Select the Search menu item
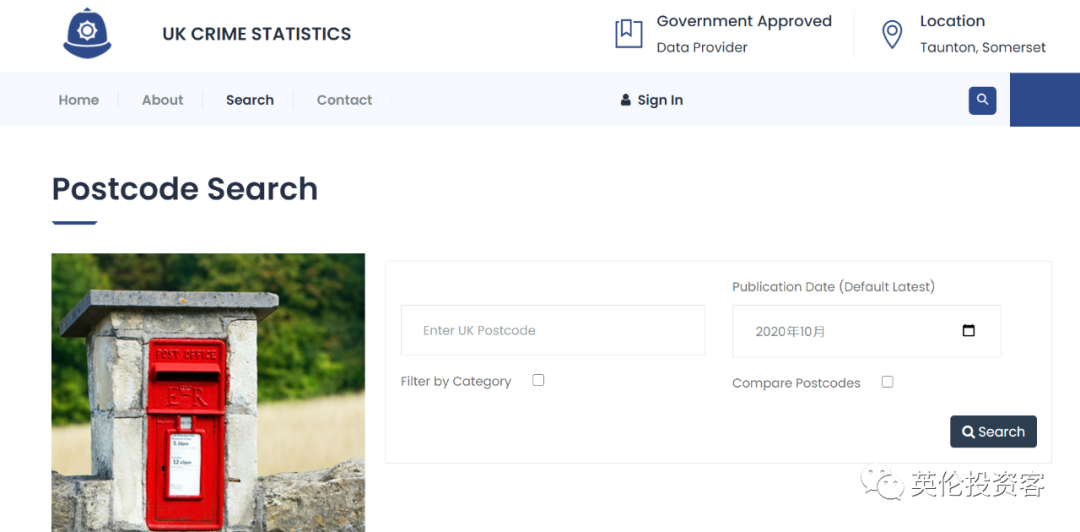This screenshot has width=1080, height=532. [250, 100]
